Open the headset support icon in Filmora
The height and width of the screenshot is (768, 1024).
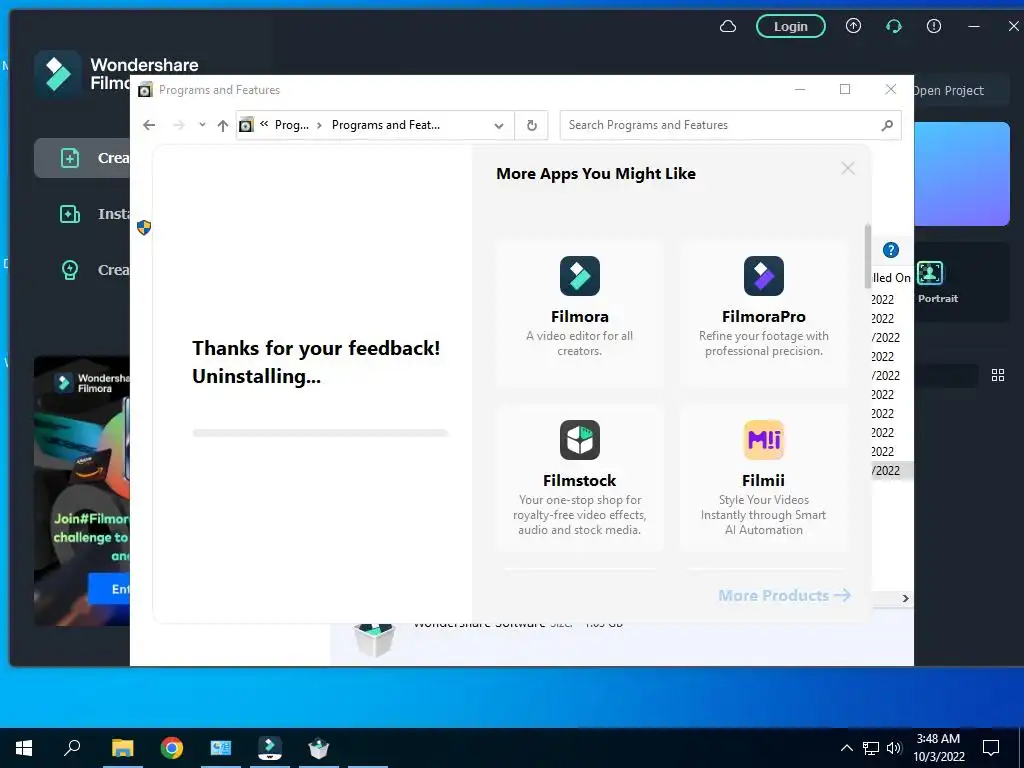[x=893, y=26]
